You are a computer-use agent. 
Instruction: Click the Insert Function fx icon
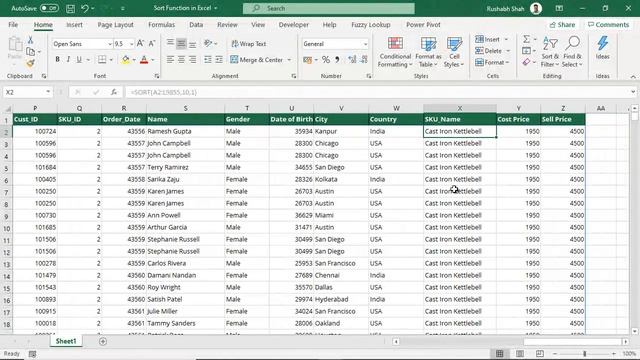click(114, 92)
